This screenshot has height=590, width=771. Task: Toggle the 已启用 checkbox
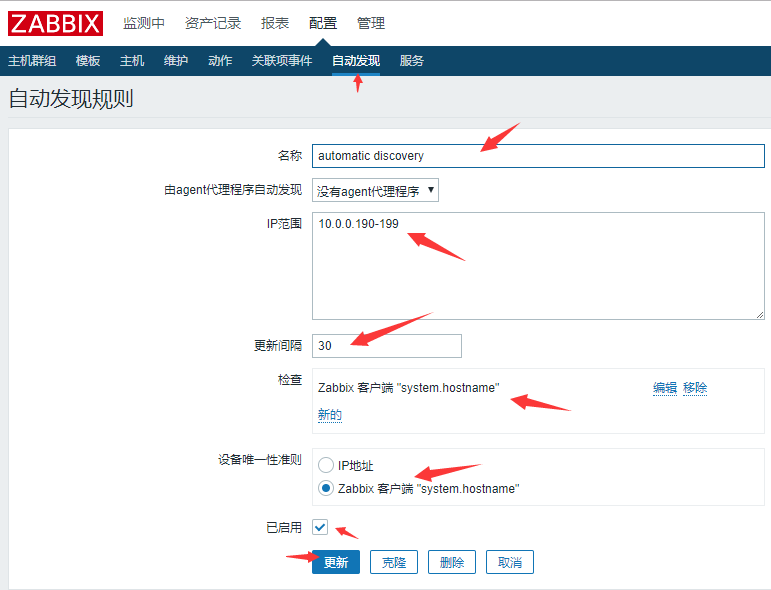point(320,527)
